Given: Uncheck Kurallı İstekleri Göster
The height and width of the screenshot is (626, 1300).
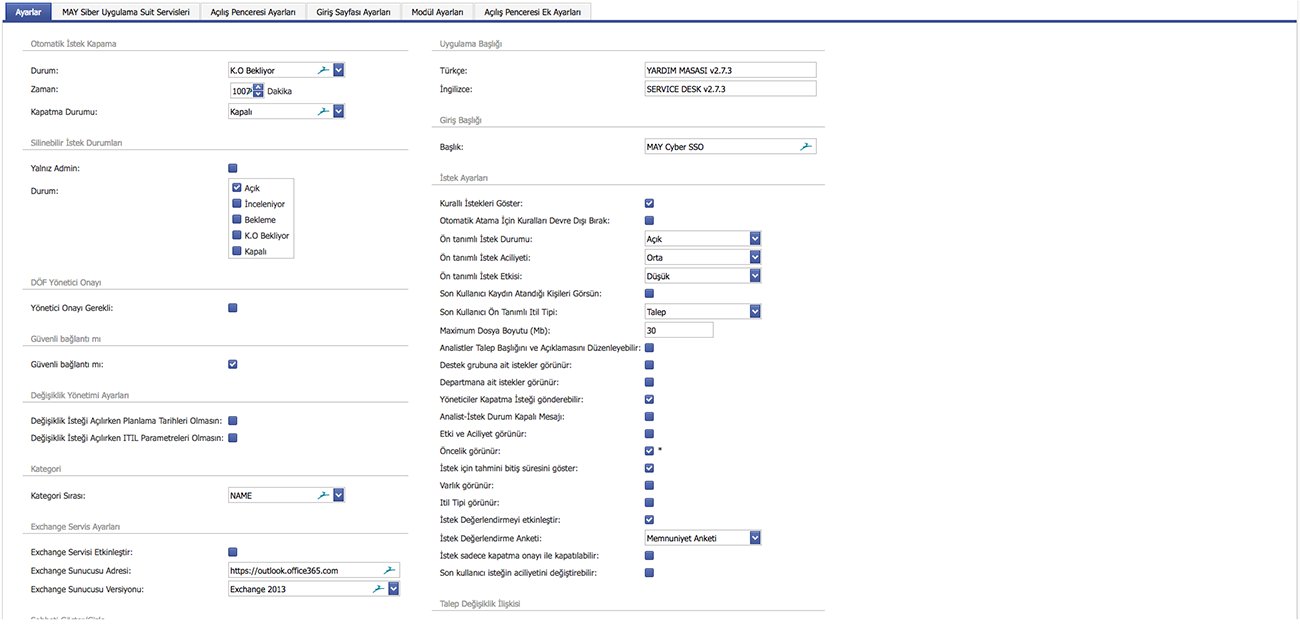Looking at the screenshot, I should pos(650,203).
